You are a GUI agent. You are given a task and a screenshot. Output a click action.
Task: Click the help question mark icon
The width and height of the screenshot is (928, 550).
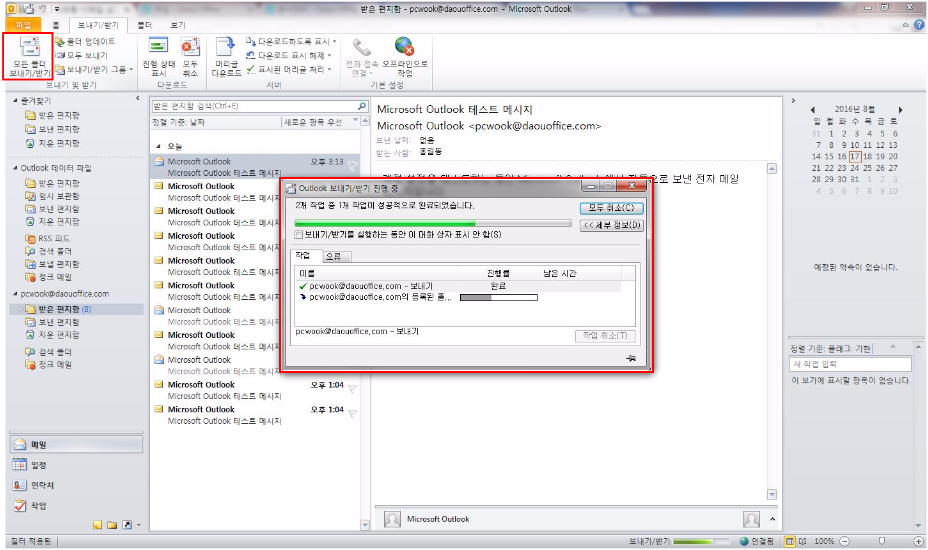pyautogui.click(x=919, y=24)
